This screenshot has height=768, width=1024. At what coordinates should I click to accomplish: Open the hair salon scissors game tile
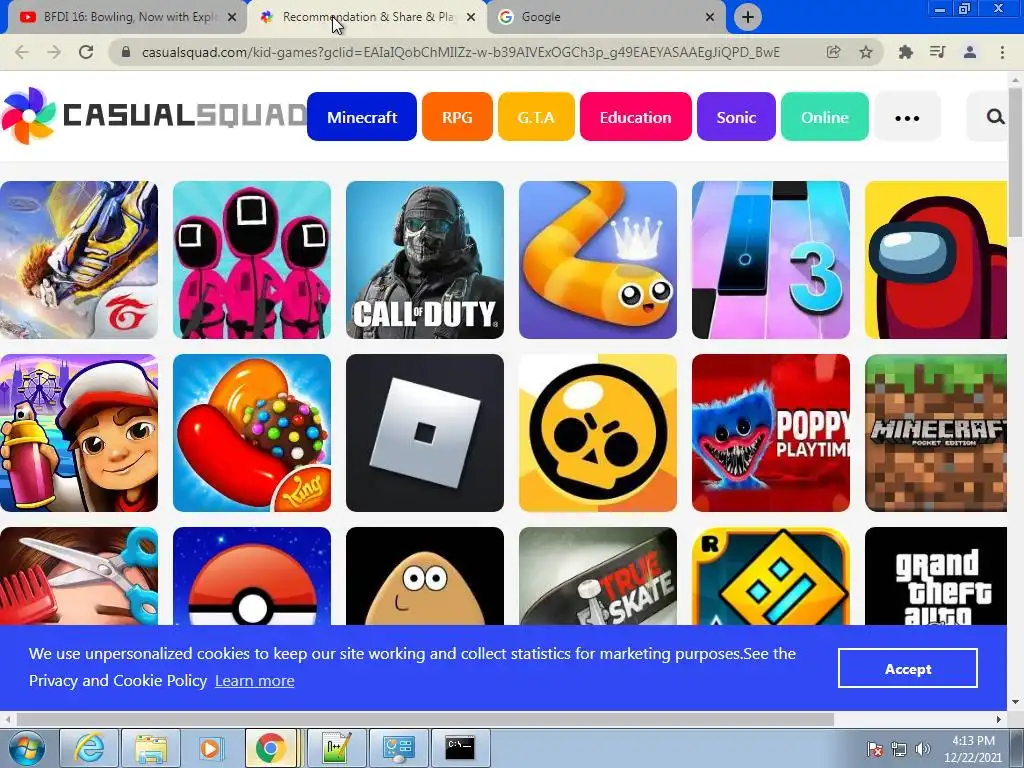[x=78, y=576]
